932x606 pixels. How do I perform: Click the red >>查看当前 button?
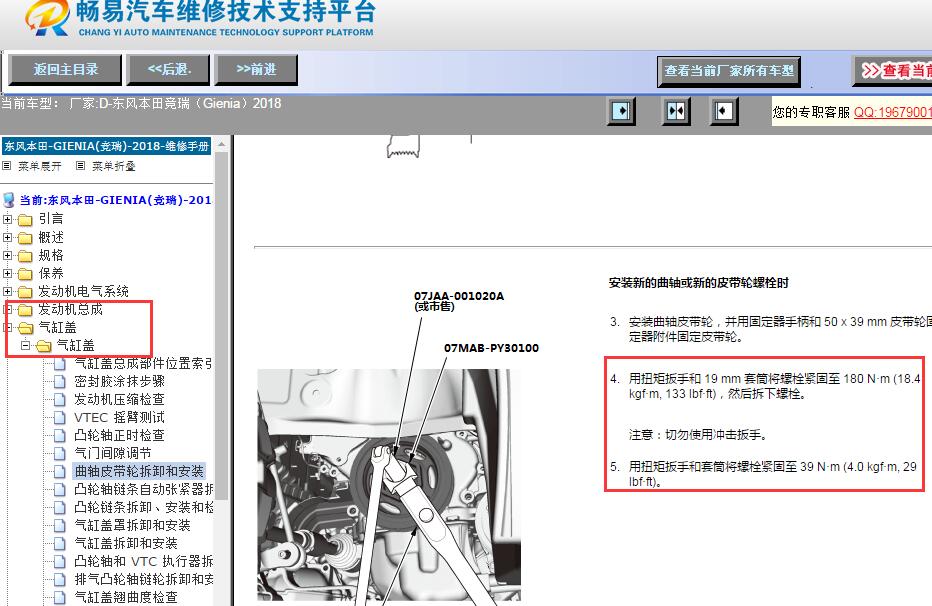[893, 71]
